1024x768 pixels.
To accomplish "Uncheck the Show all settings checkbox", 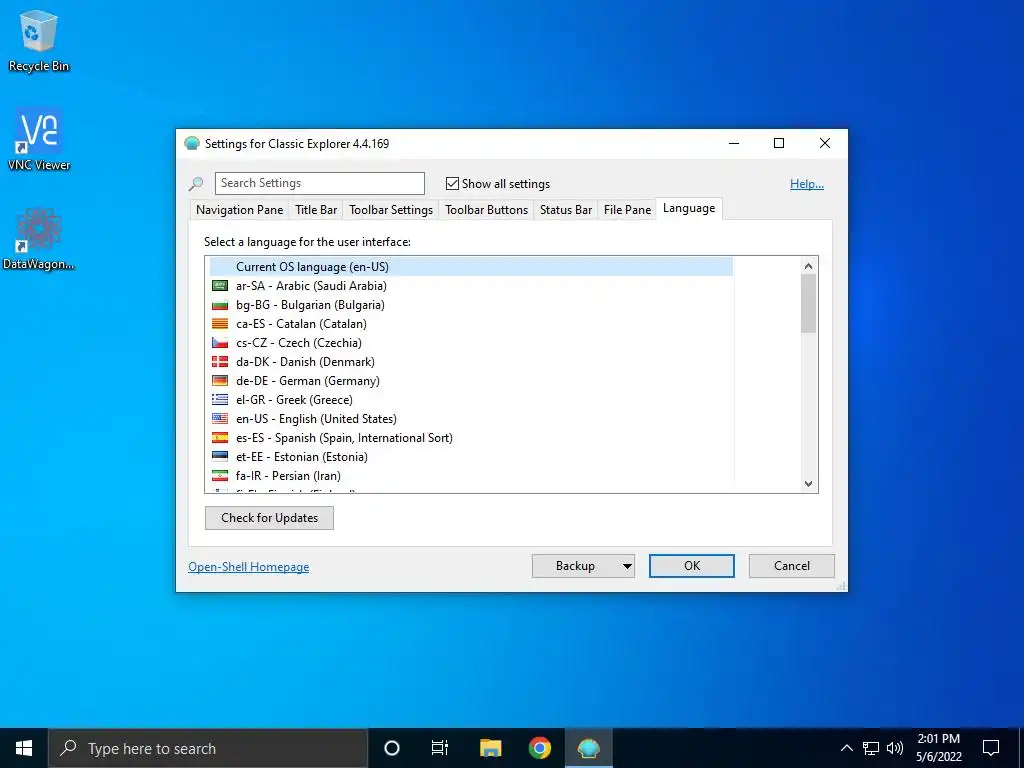I will tap(452, 184).
